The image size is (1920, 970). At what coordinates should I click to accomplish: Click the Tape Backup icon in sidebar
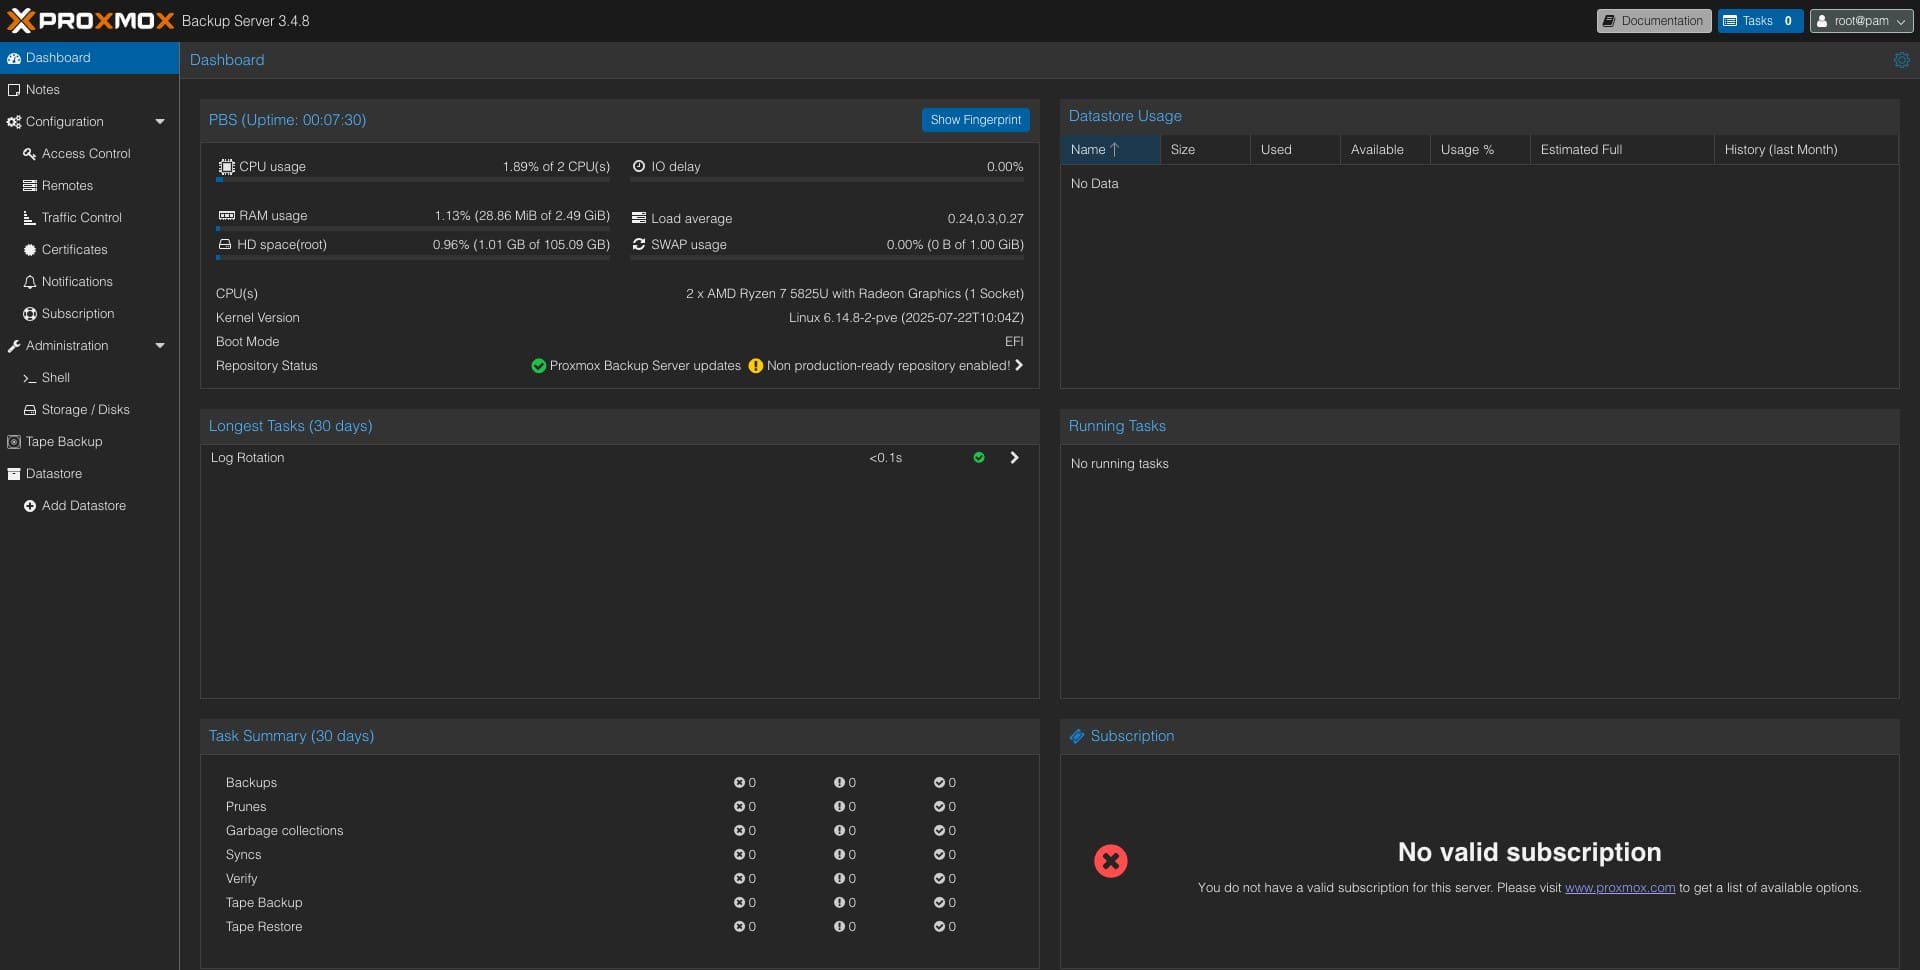pyautogui.click(x=14, y=442)
